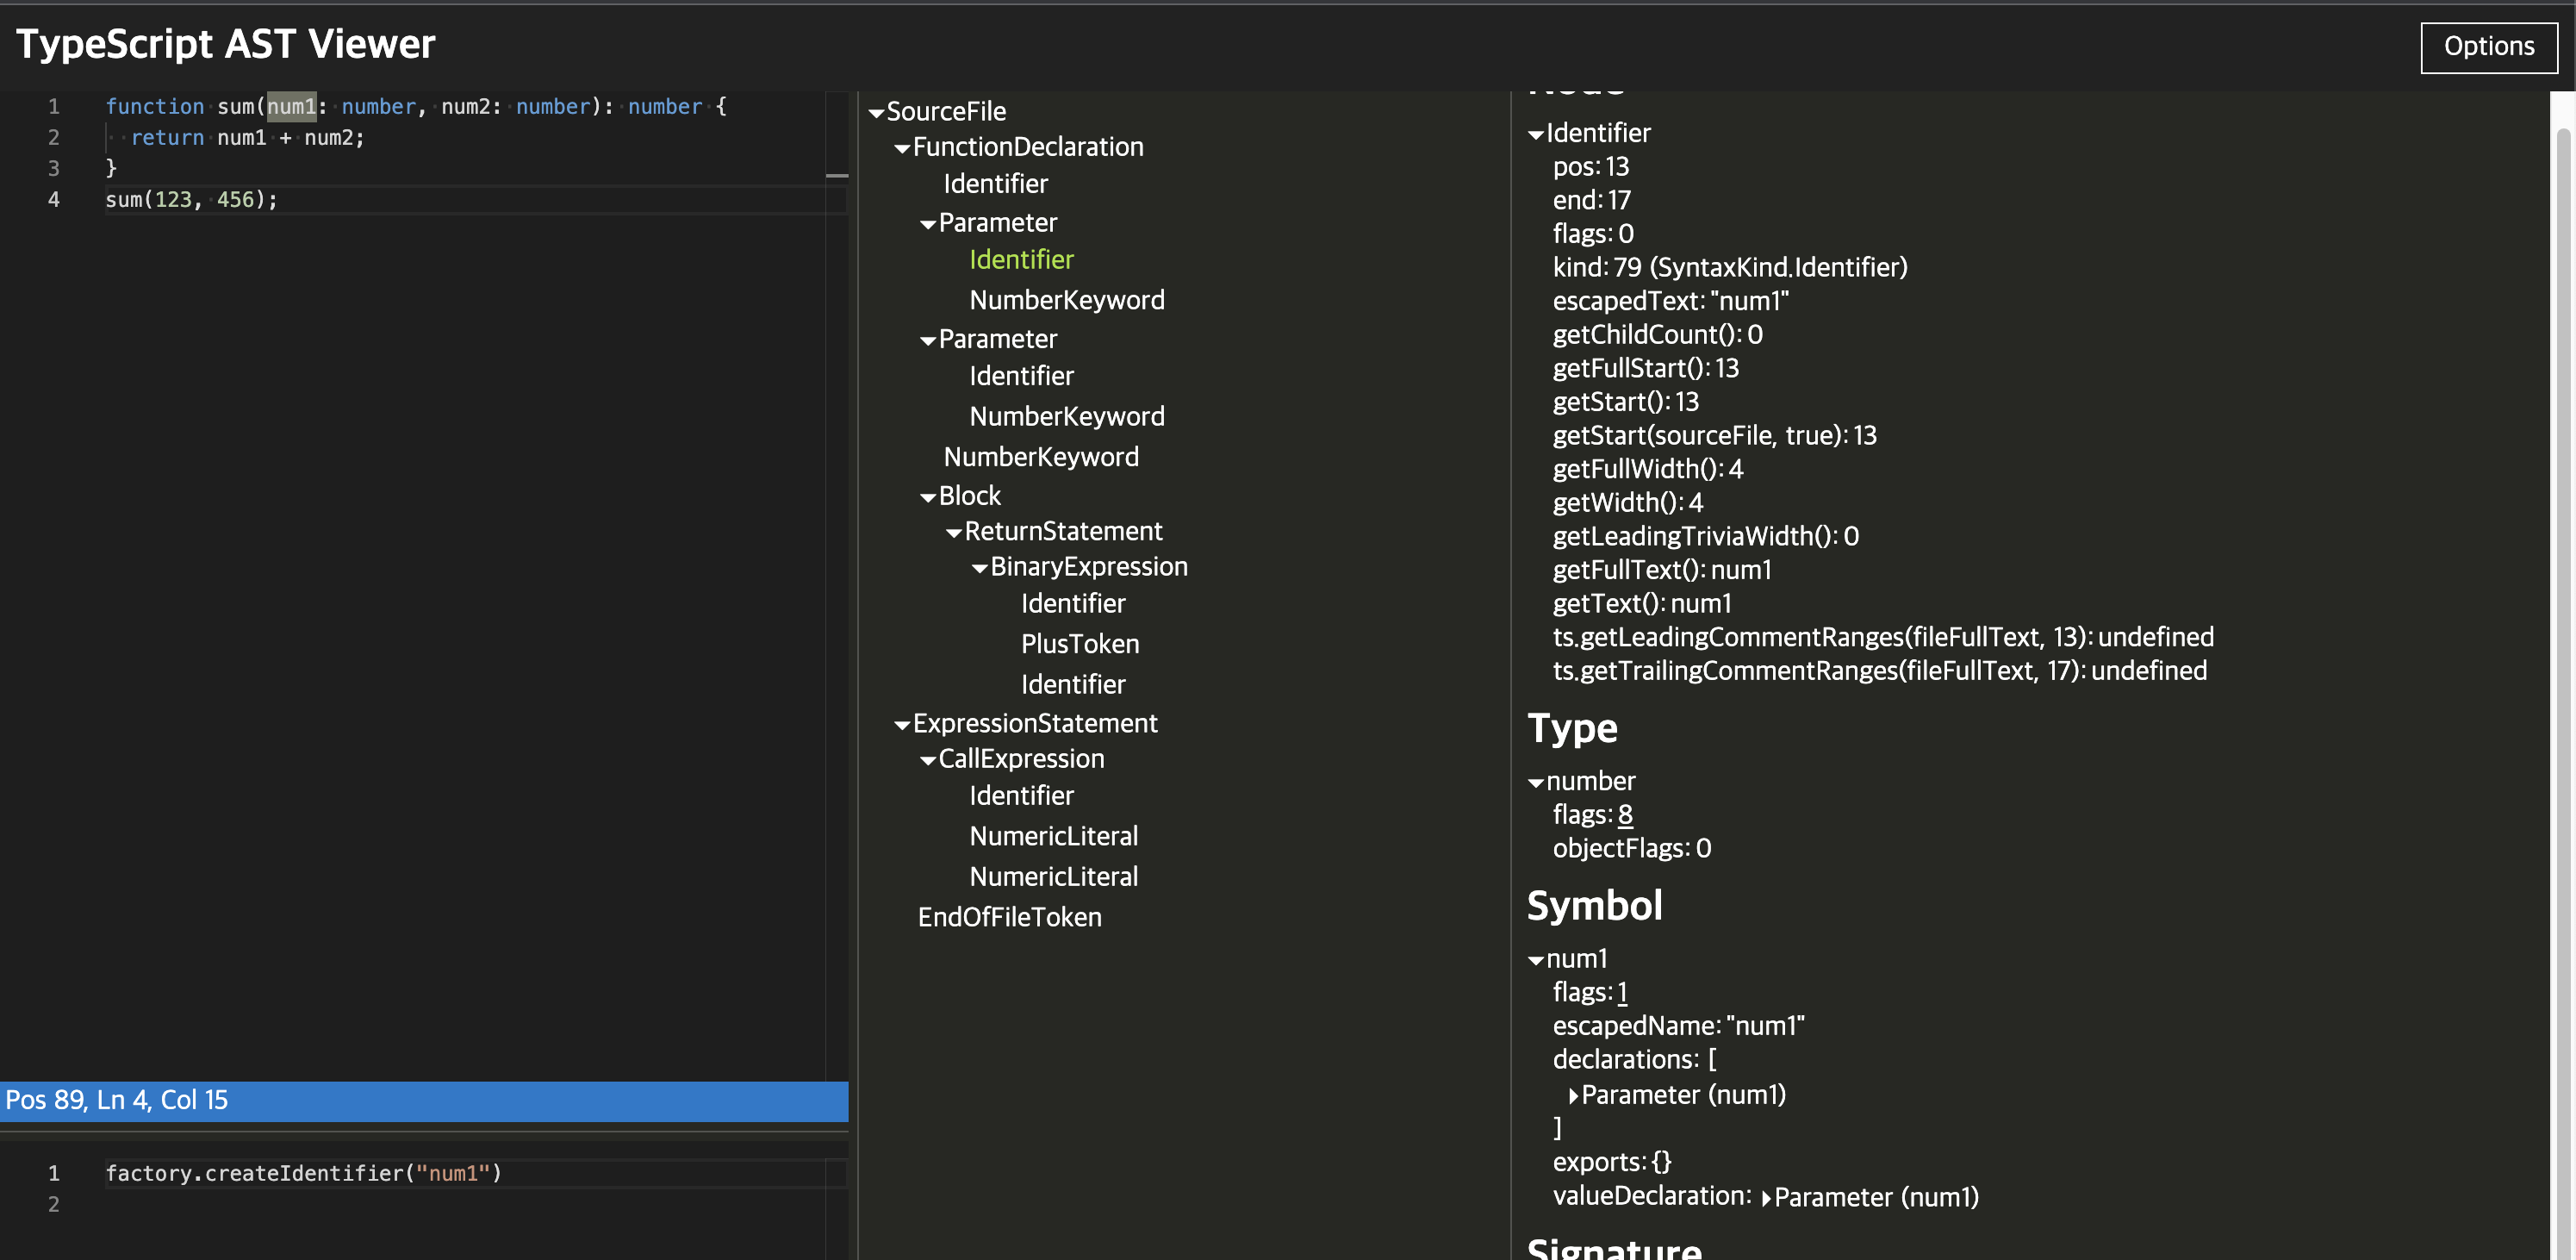Collapse the num1 symbol expander
Screen dimensions: 2576x1260
coord(1536,961)
